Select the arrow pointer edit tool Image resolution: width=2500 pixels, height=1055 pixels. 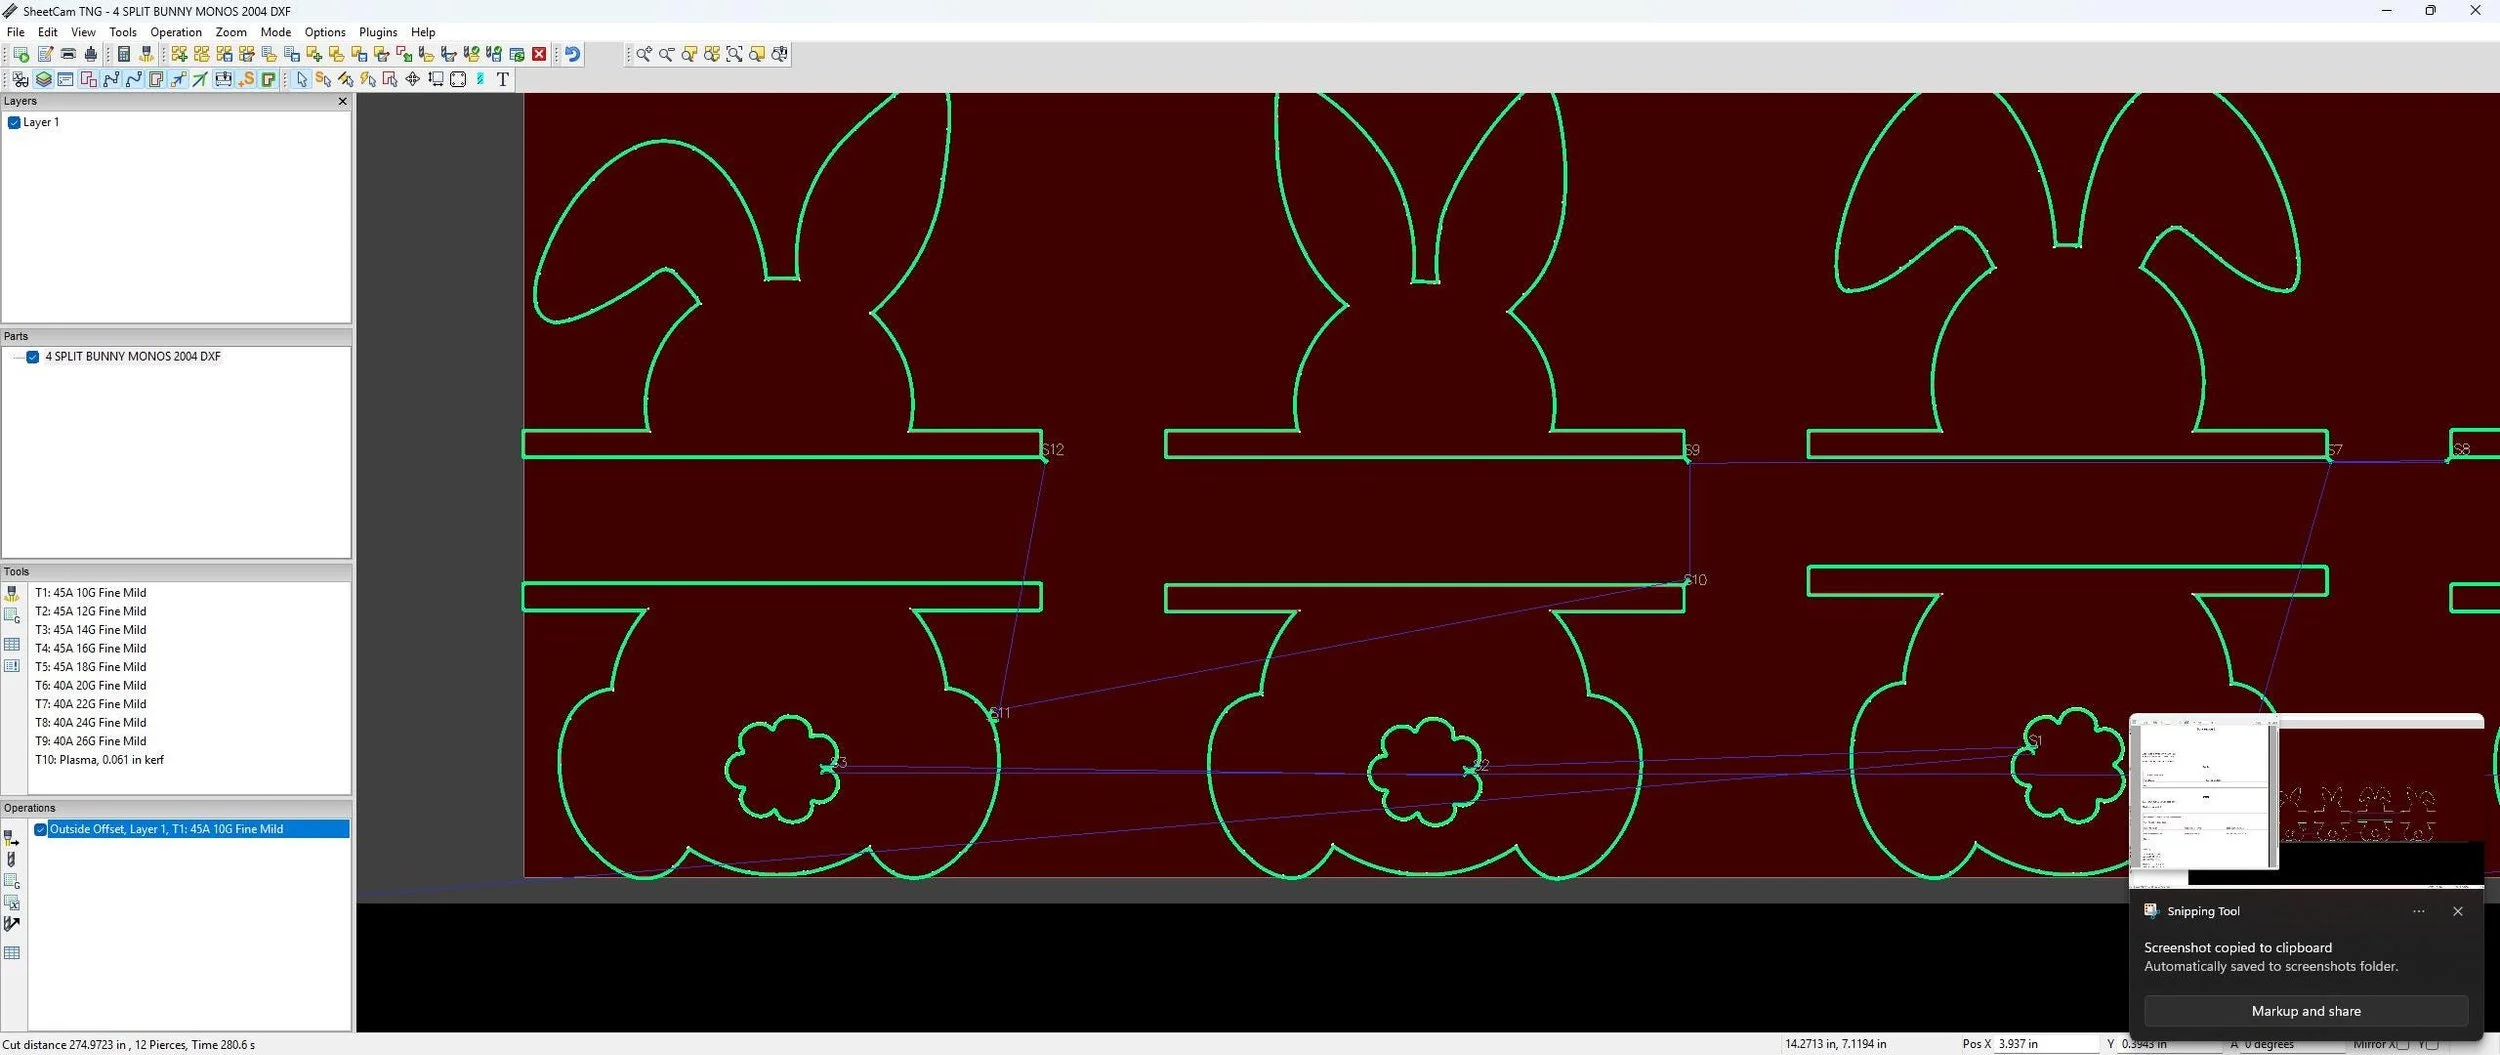click(x=301, y=79)
